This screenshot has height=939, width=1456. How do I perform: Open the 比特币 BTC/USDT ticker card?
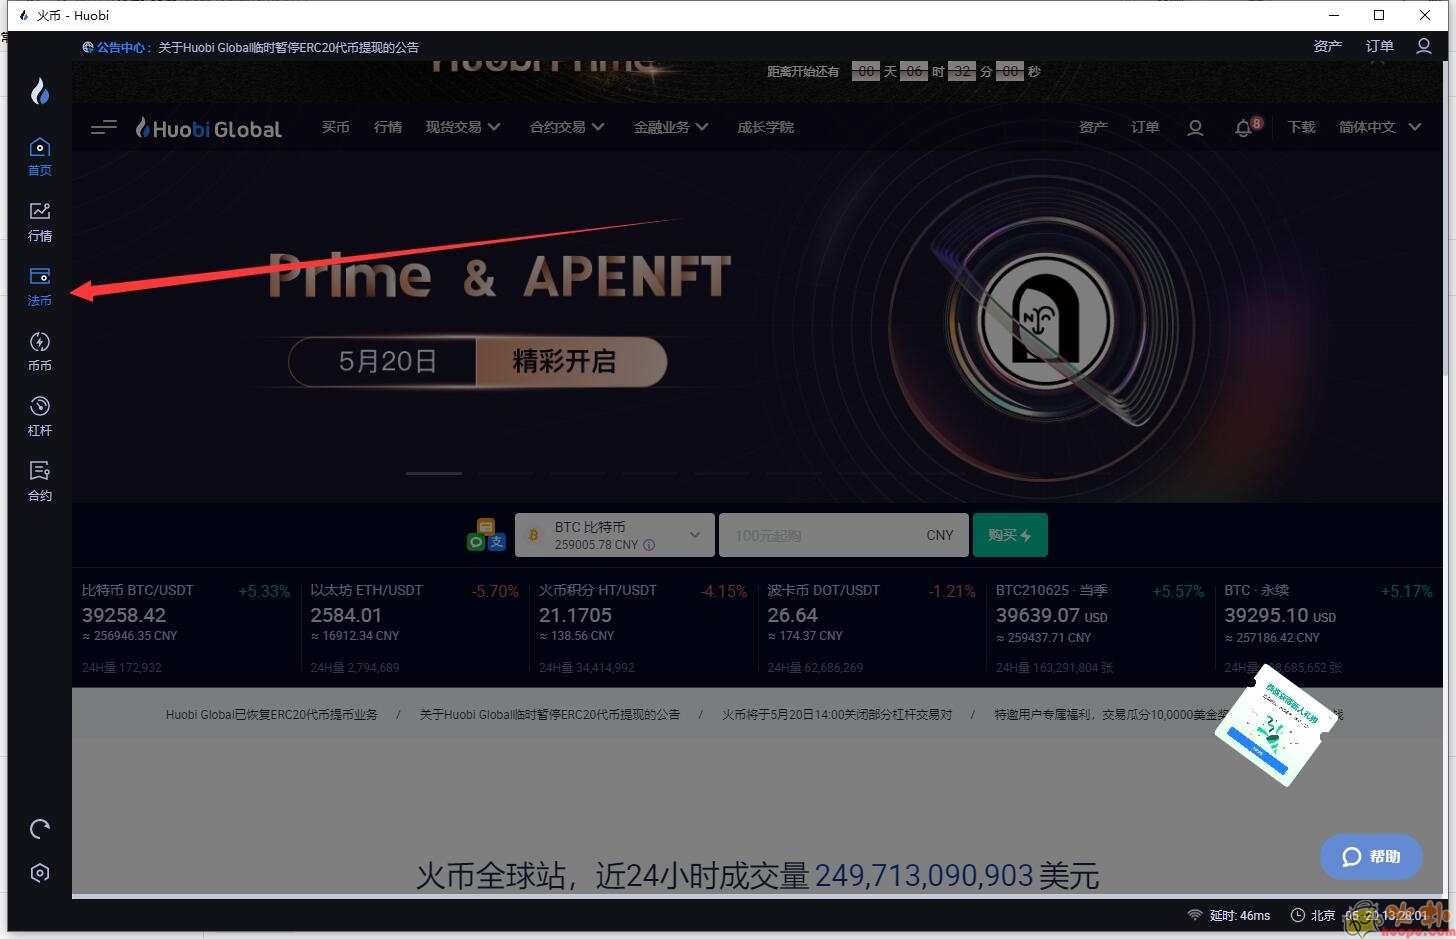186,628
